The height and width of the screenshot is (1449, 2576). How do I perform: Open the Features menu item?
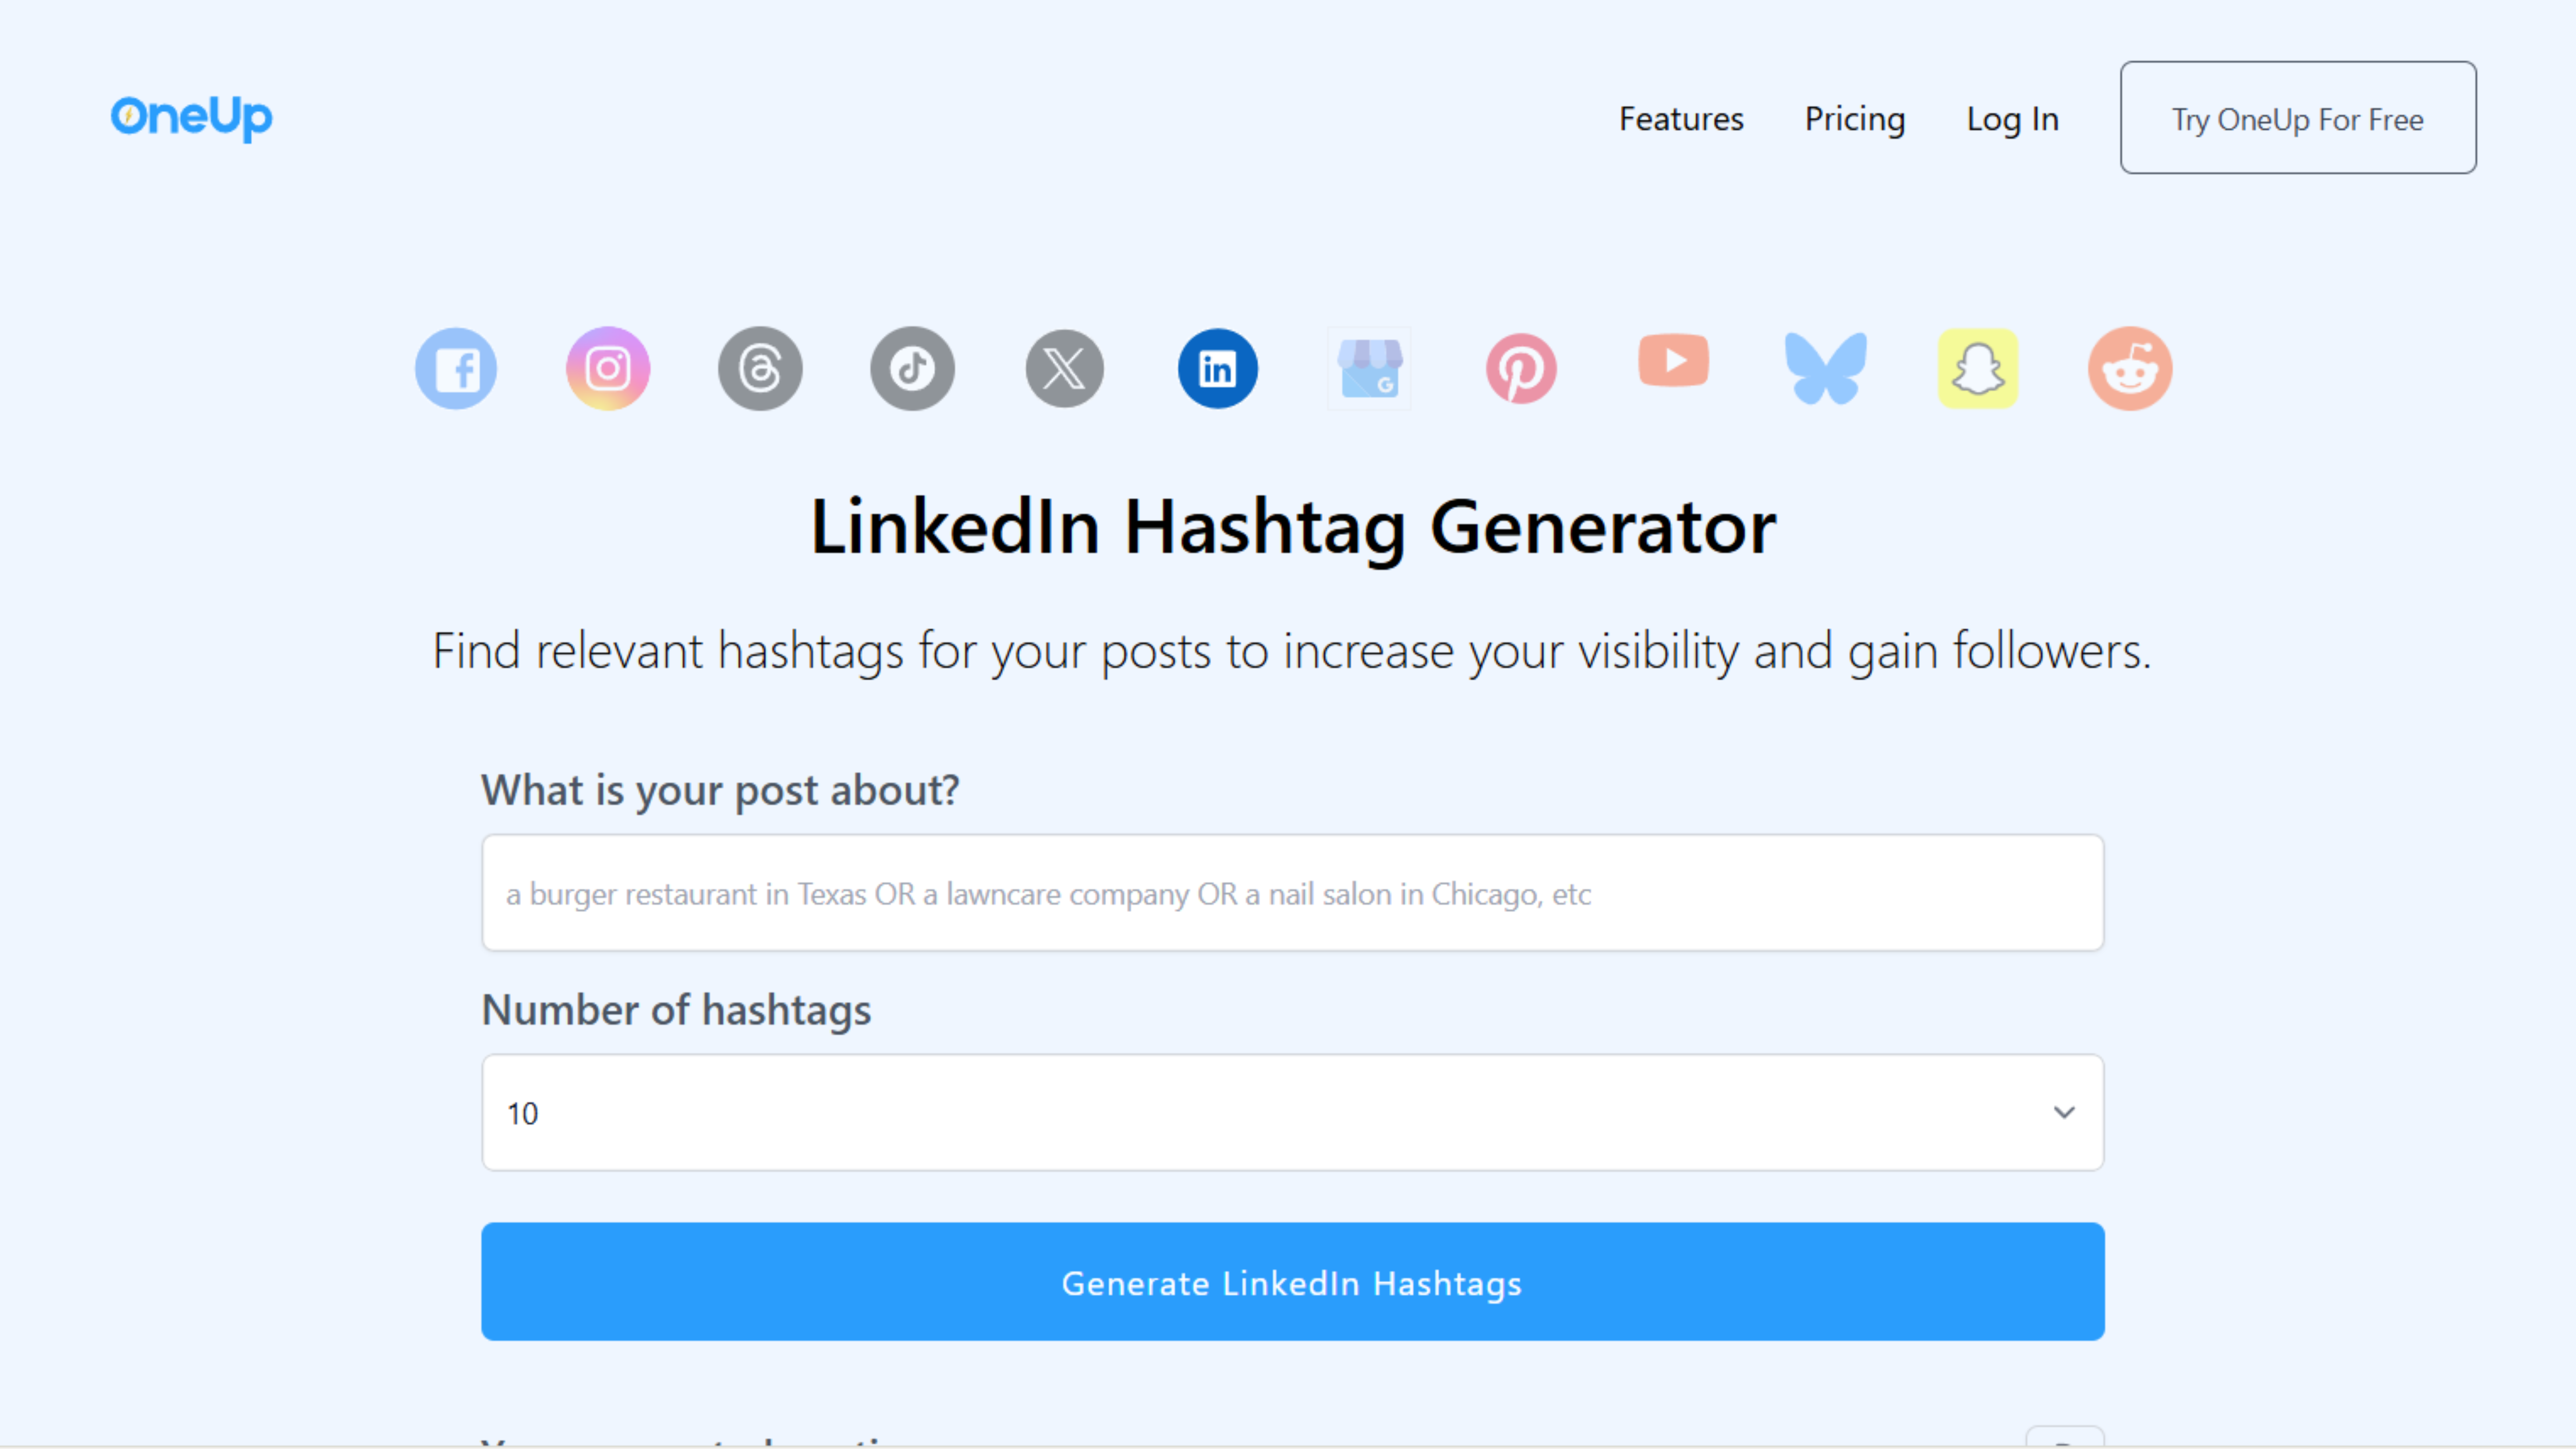coord(1681,119)
